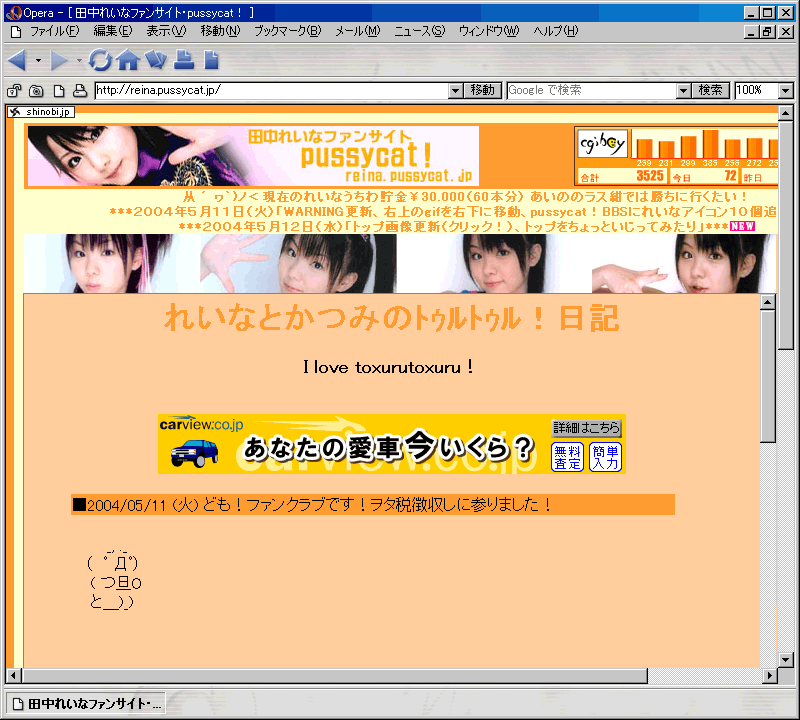The width and height of the screenshot is (800, 720).
Task: Select the 田中れいなファンサイト page tab in bottom bar
Action: tap(86, 704)
